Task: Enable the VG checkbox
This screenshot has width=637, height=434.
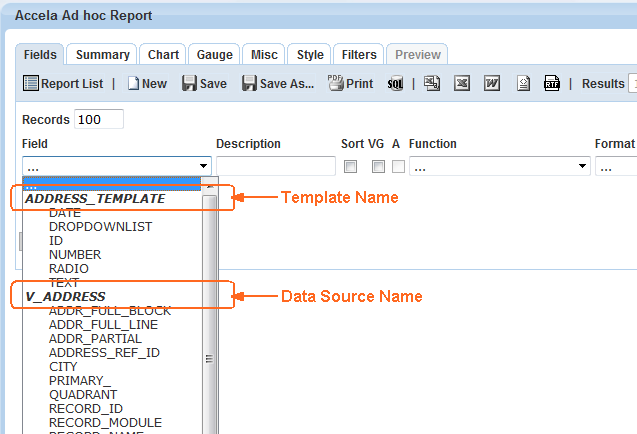Action: 379,166
